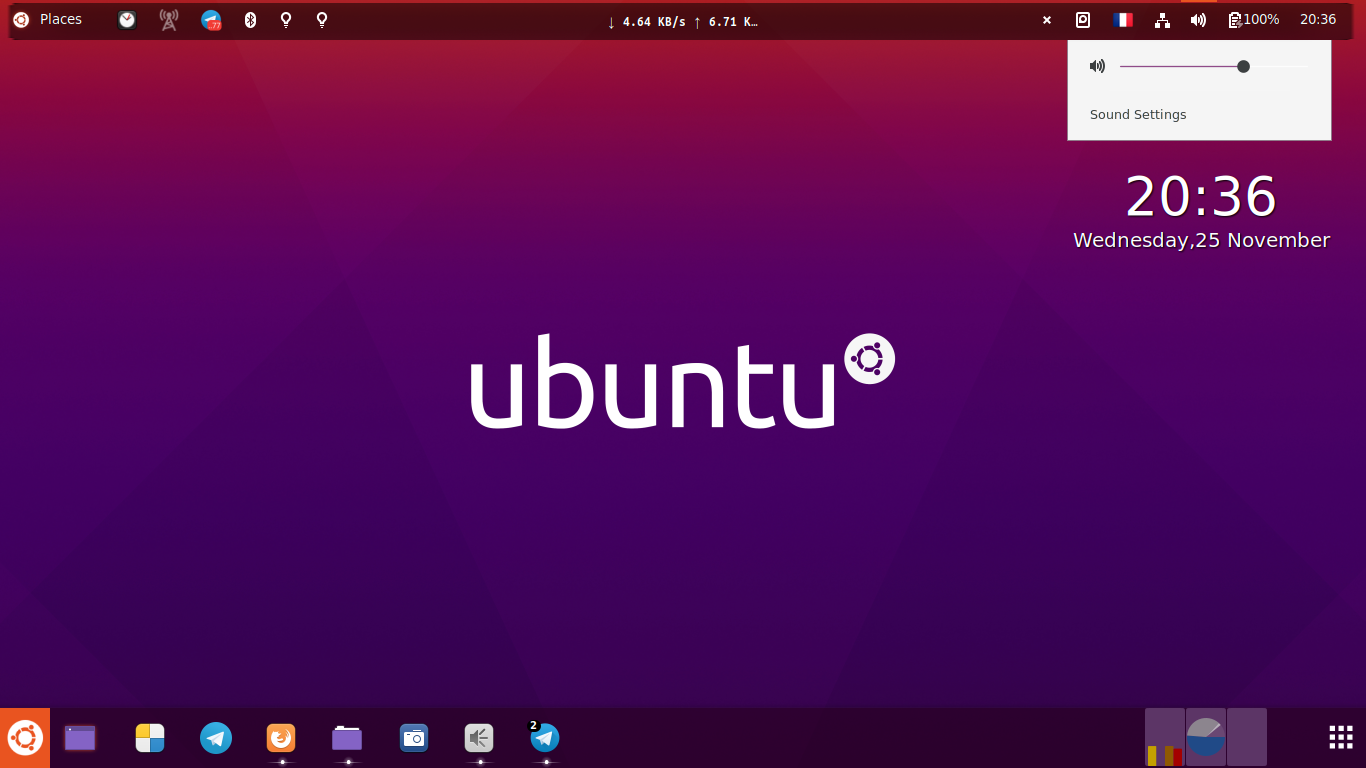Open the Places menu
Image resolution: width=1366 pixels, height=768 pixels.
point(61,19)
